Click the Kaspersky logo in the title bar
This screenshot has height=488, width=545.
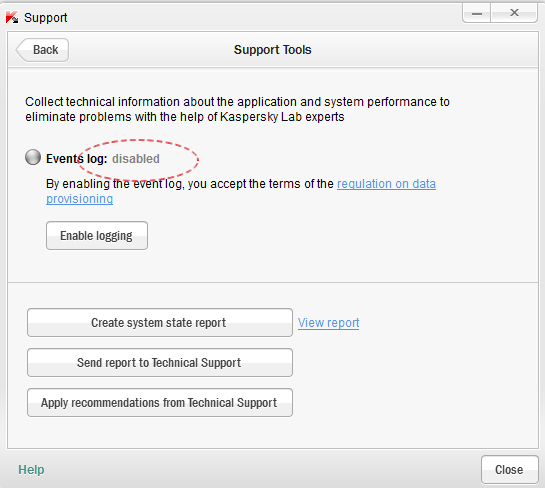point(12,17)
